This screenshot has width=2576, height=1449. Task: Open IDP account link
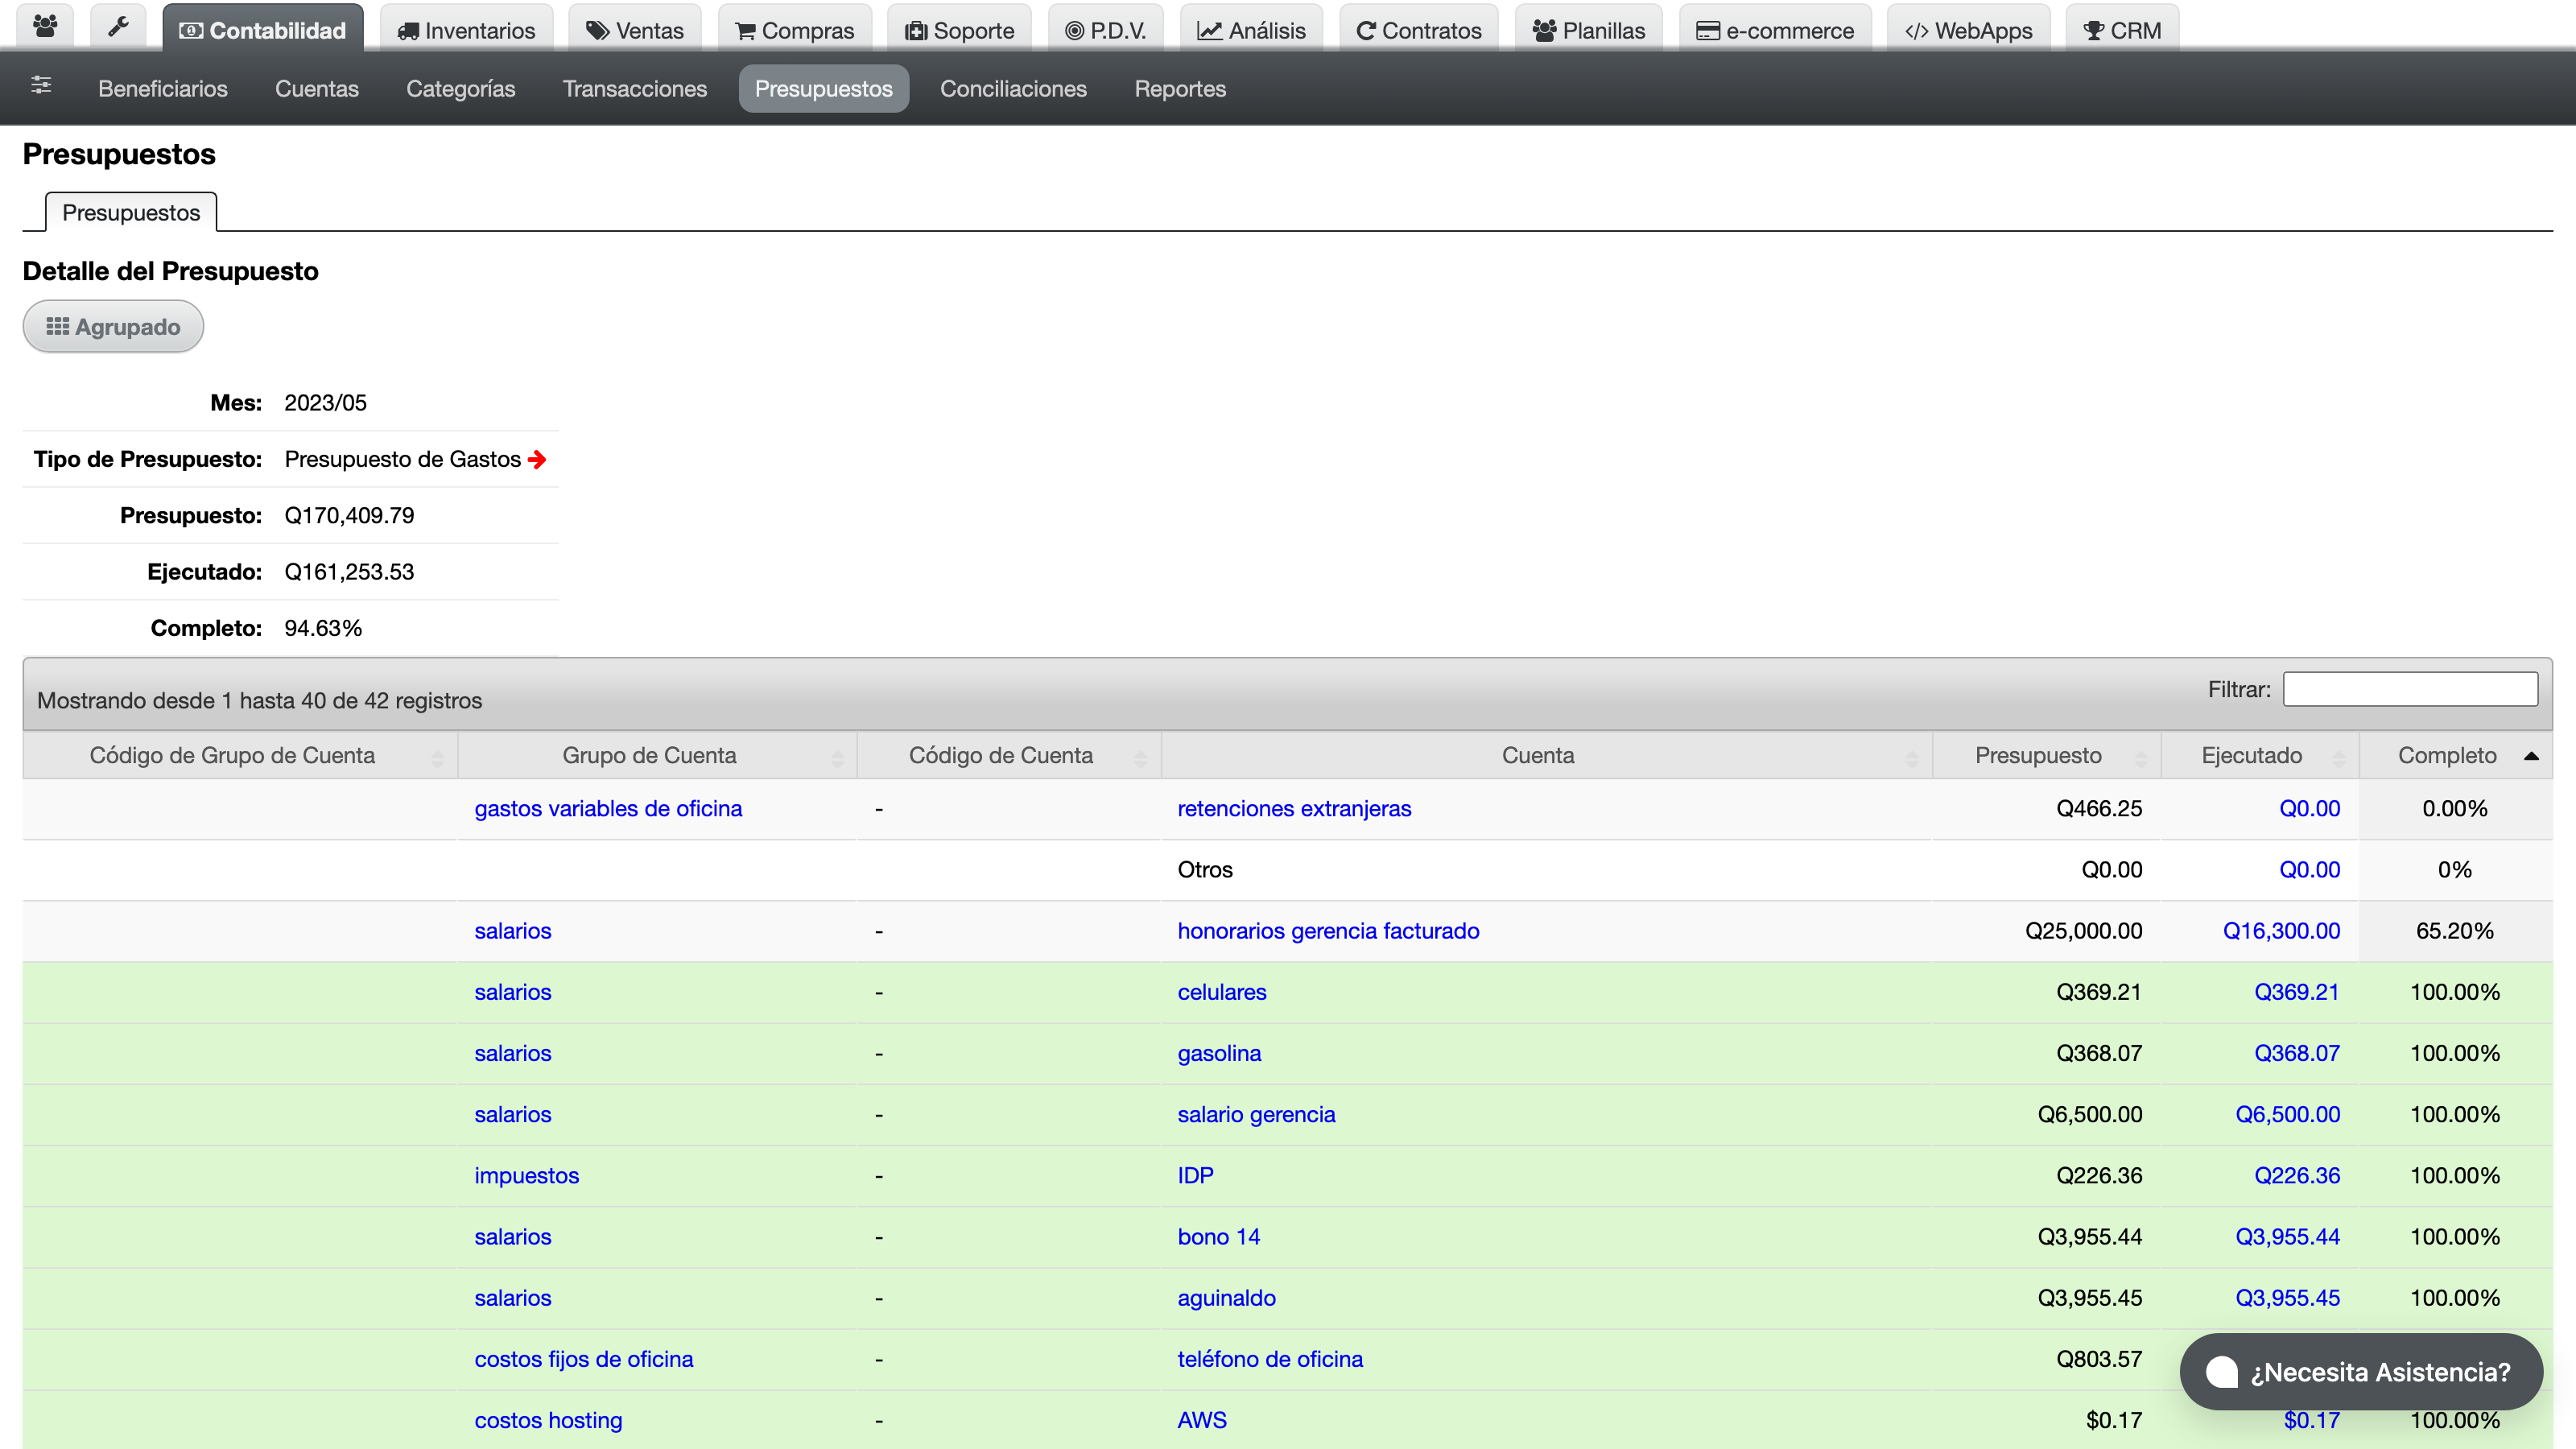1195,1175
